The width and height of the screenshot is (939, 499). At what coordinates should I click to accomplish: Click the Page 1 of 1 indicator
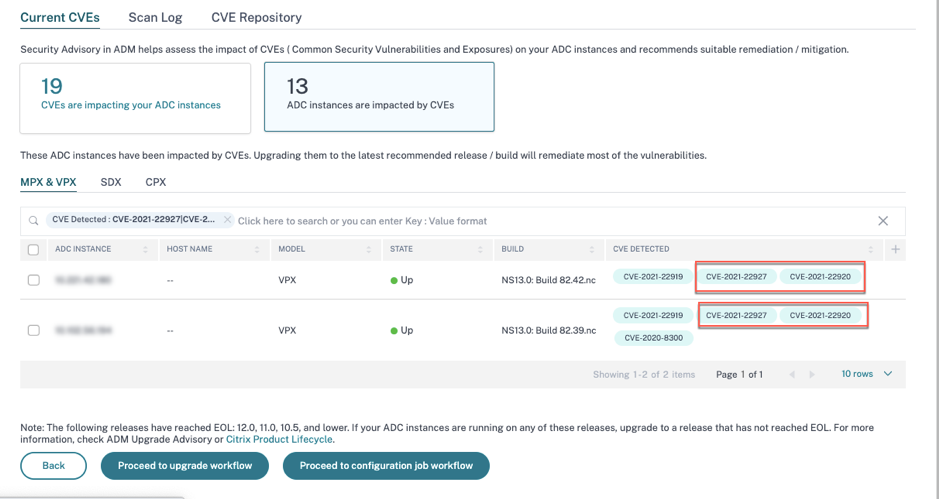pyautogui.click(x=739, y=374)
